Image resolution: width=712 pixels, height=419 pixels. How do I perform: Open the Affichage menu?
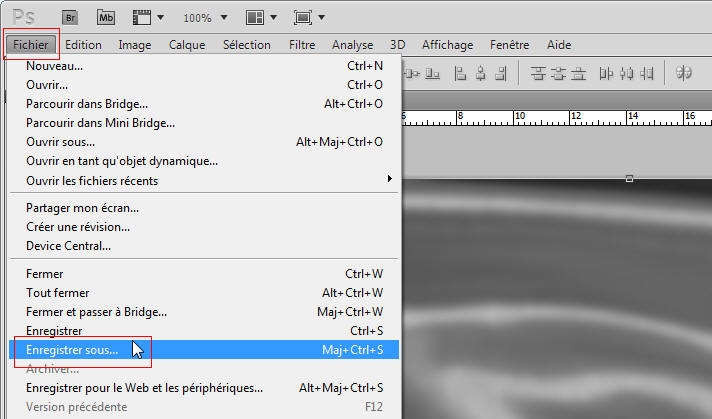tap(447, 45)
